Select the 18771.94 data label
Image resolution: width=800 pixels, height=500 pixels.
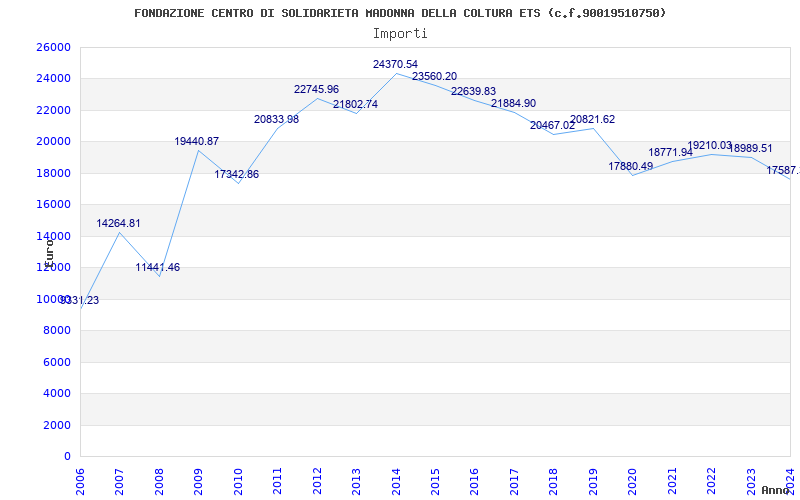coord(670,152)
